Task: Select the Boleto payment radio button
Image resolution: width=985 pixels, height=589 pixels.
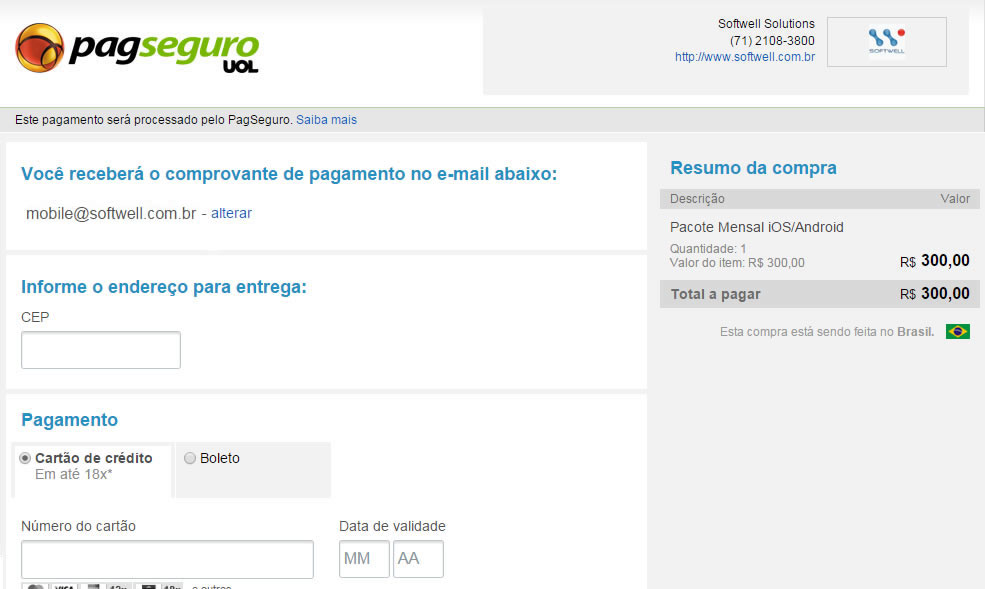Action: pos(190,458)
